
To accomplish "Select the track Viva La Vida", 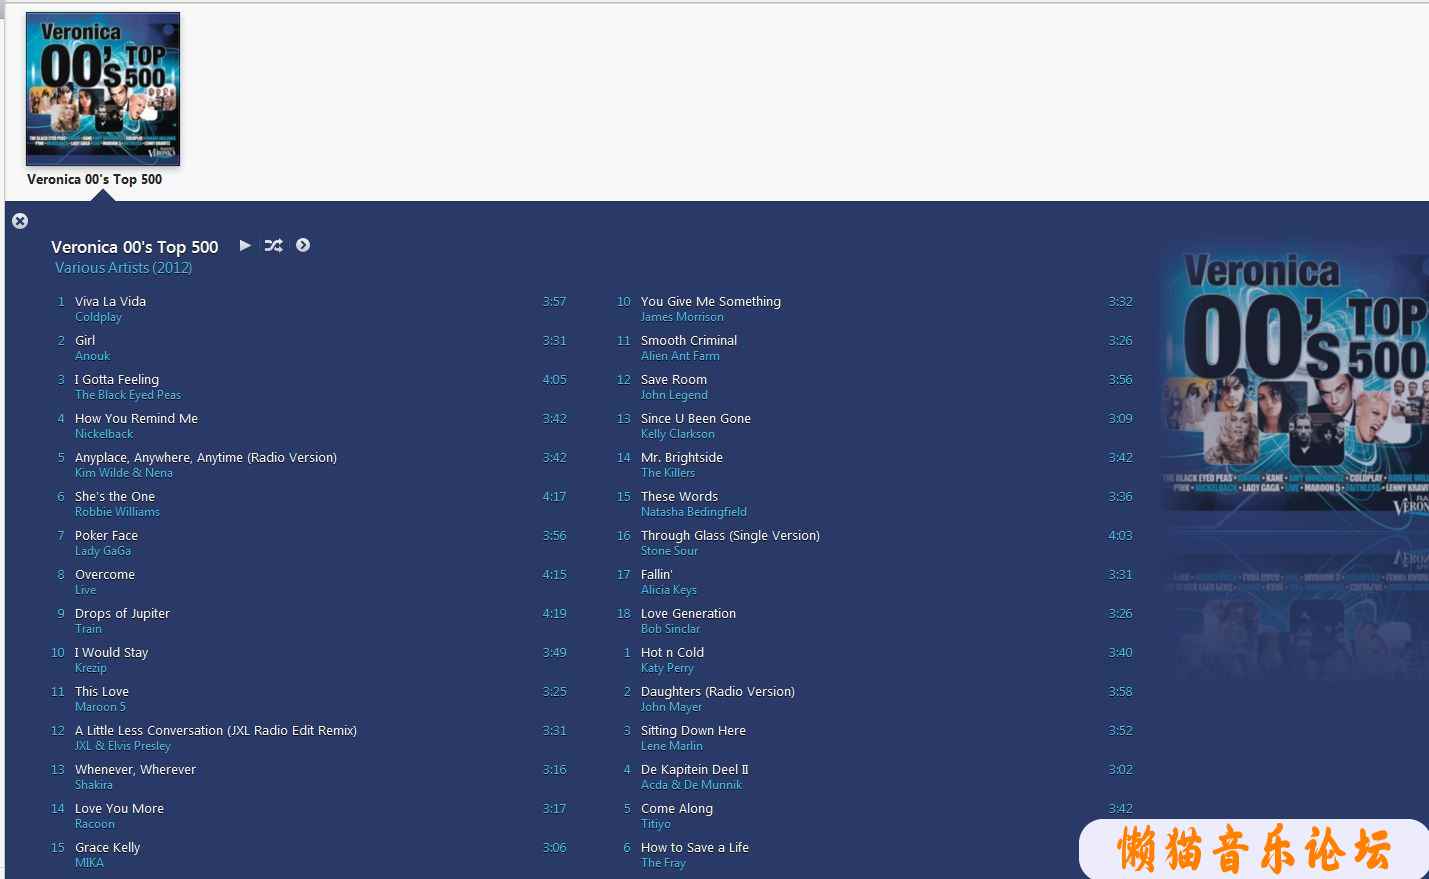I will (110, 301).
